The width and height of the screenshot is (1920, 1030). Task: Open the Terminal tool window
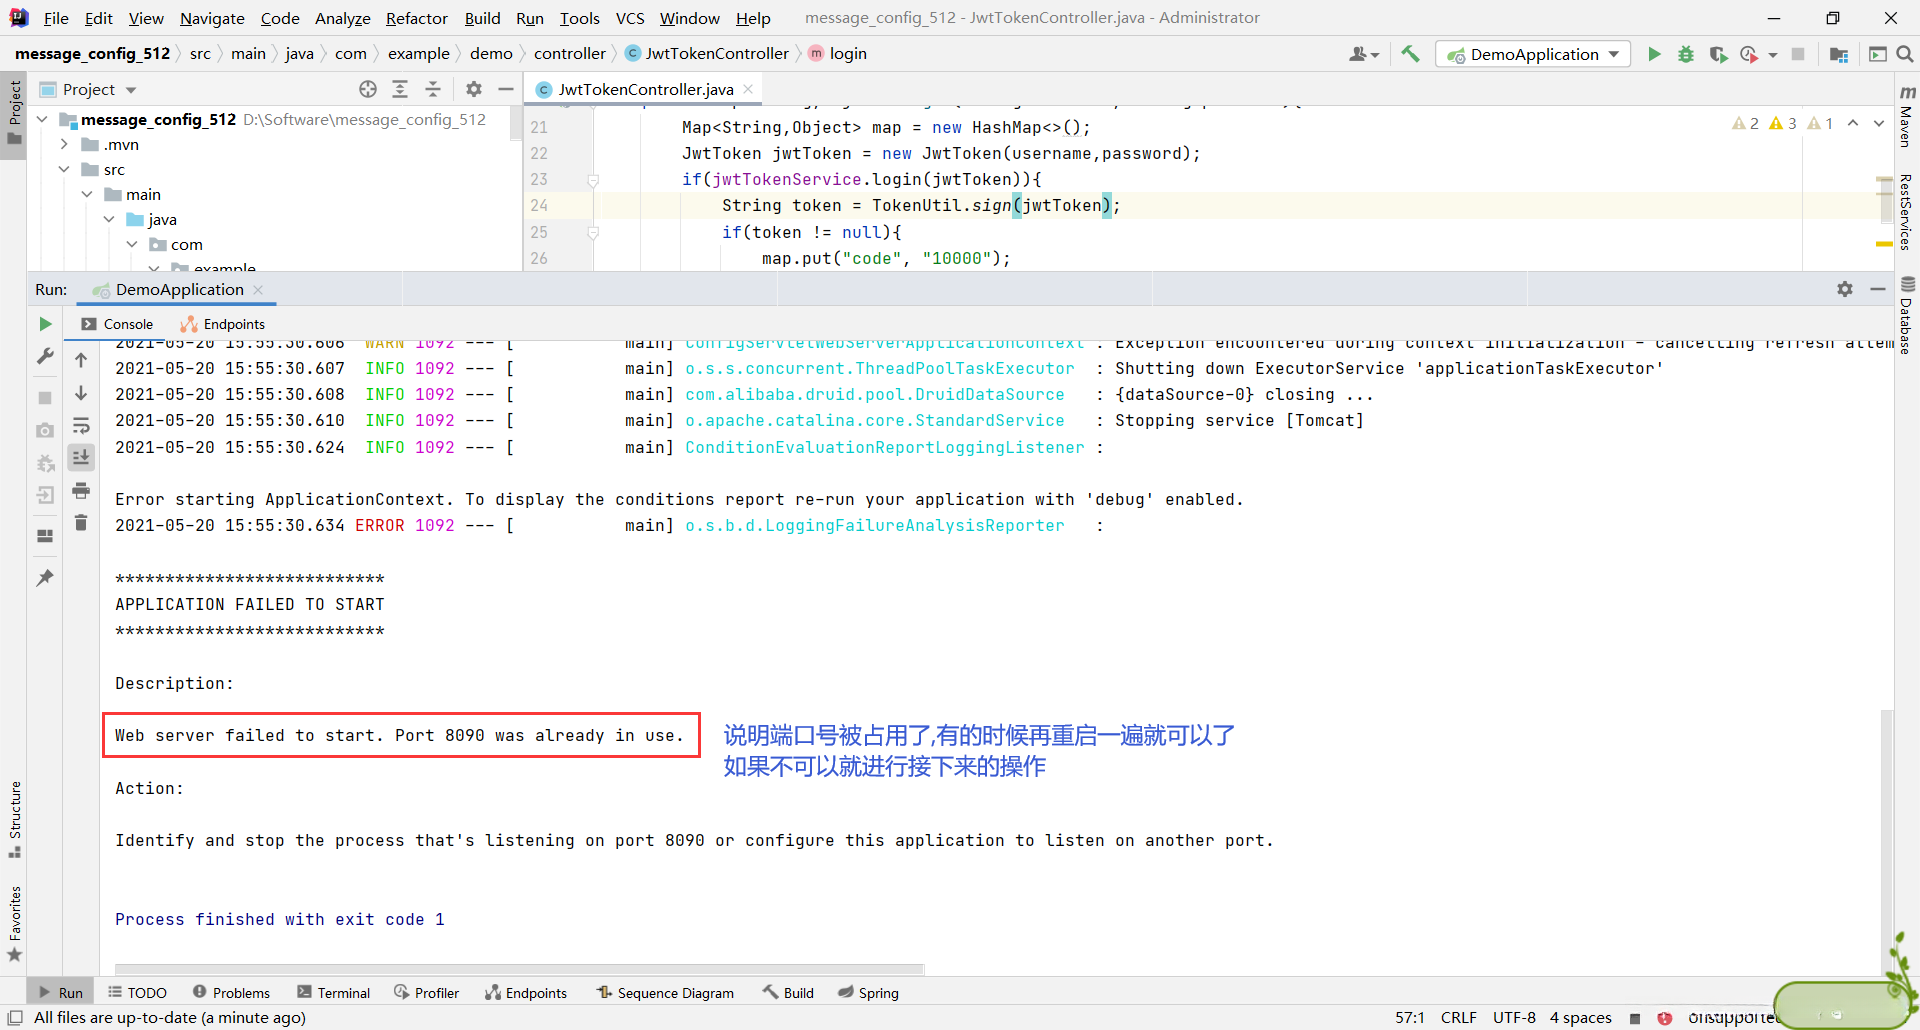(334, 992)
